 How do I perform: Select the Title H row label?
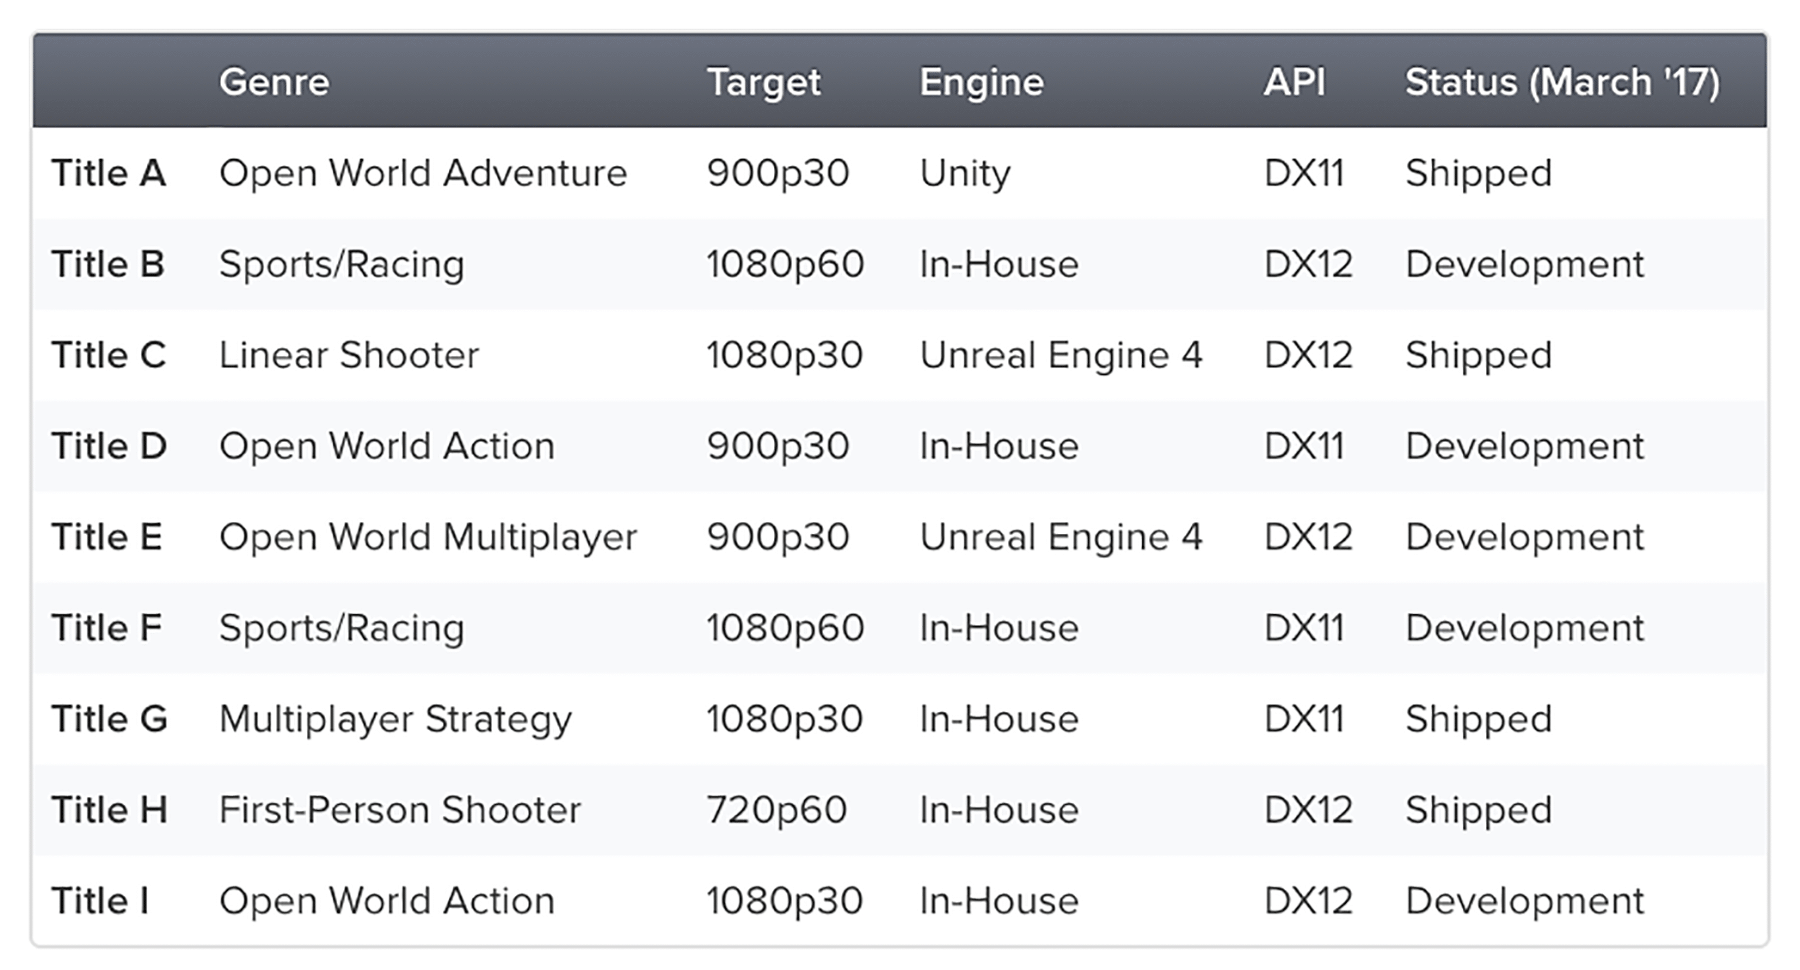(x=109, y=810)
